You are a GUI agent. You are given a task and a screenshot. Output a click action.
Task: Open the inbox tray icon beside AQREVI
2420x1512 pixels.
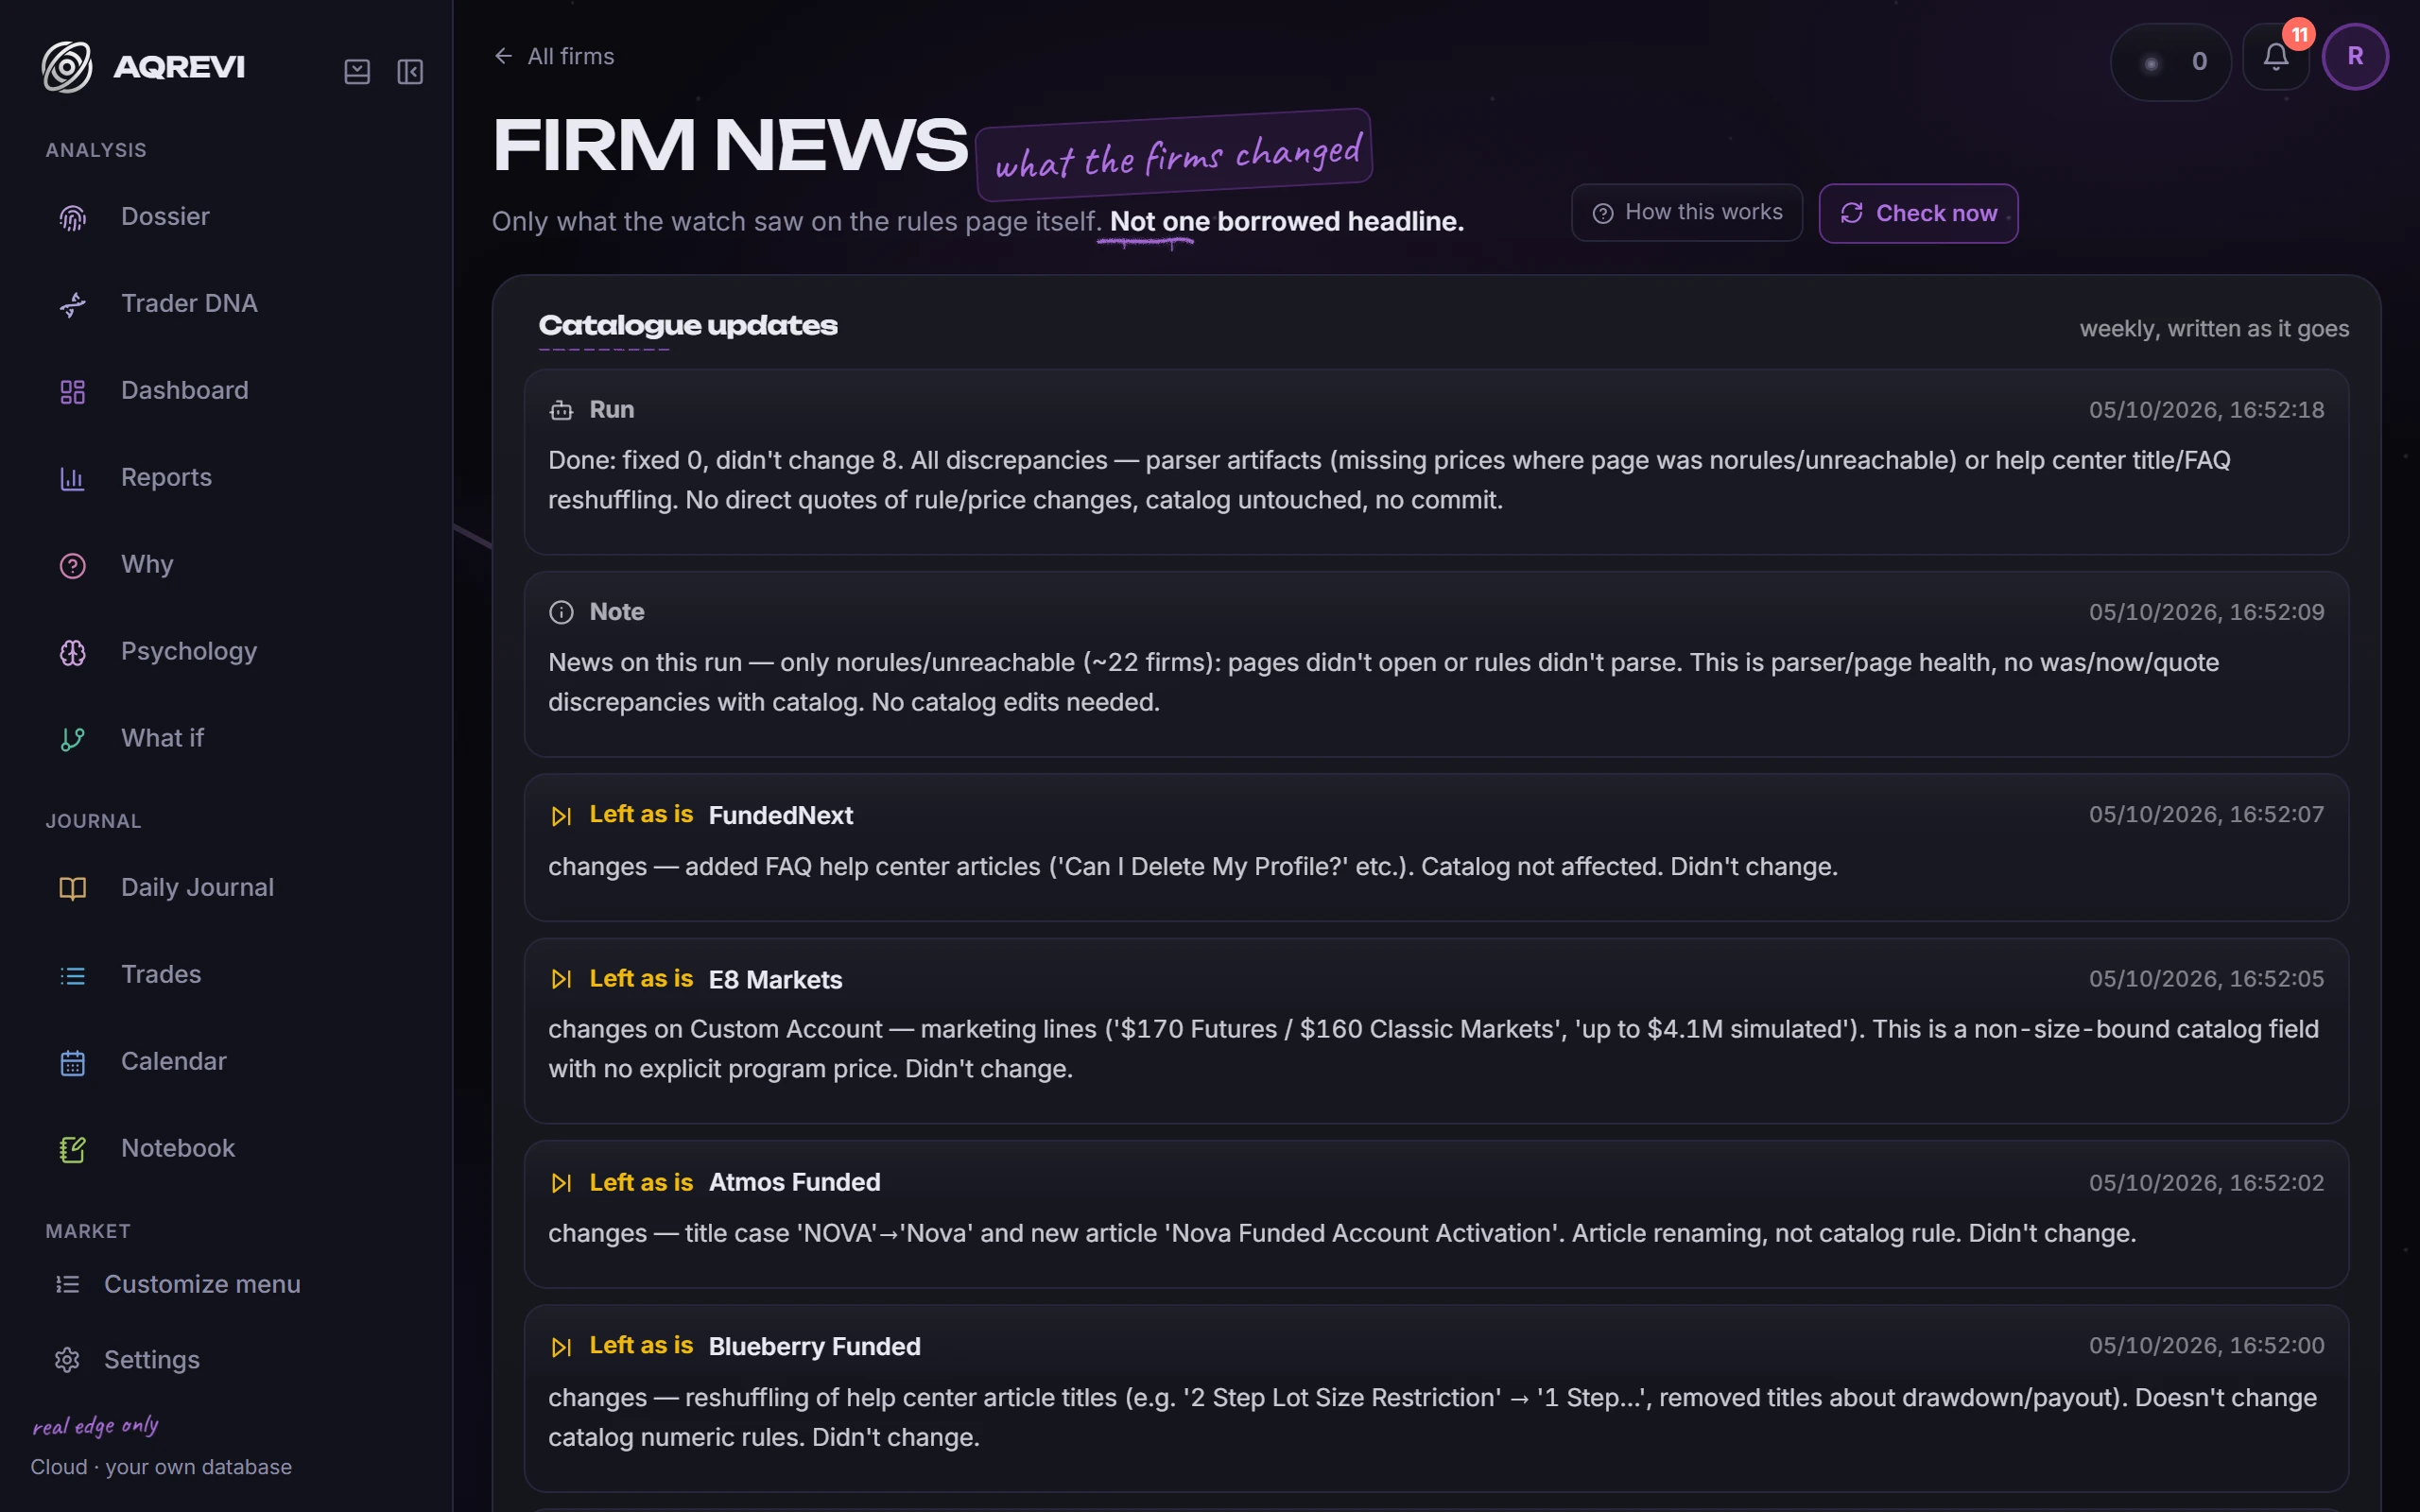point(357,72)
